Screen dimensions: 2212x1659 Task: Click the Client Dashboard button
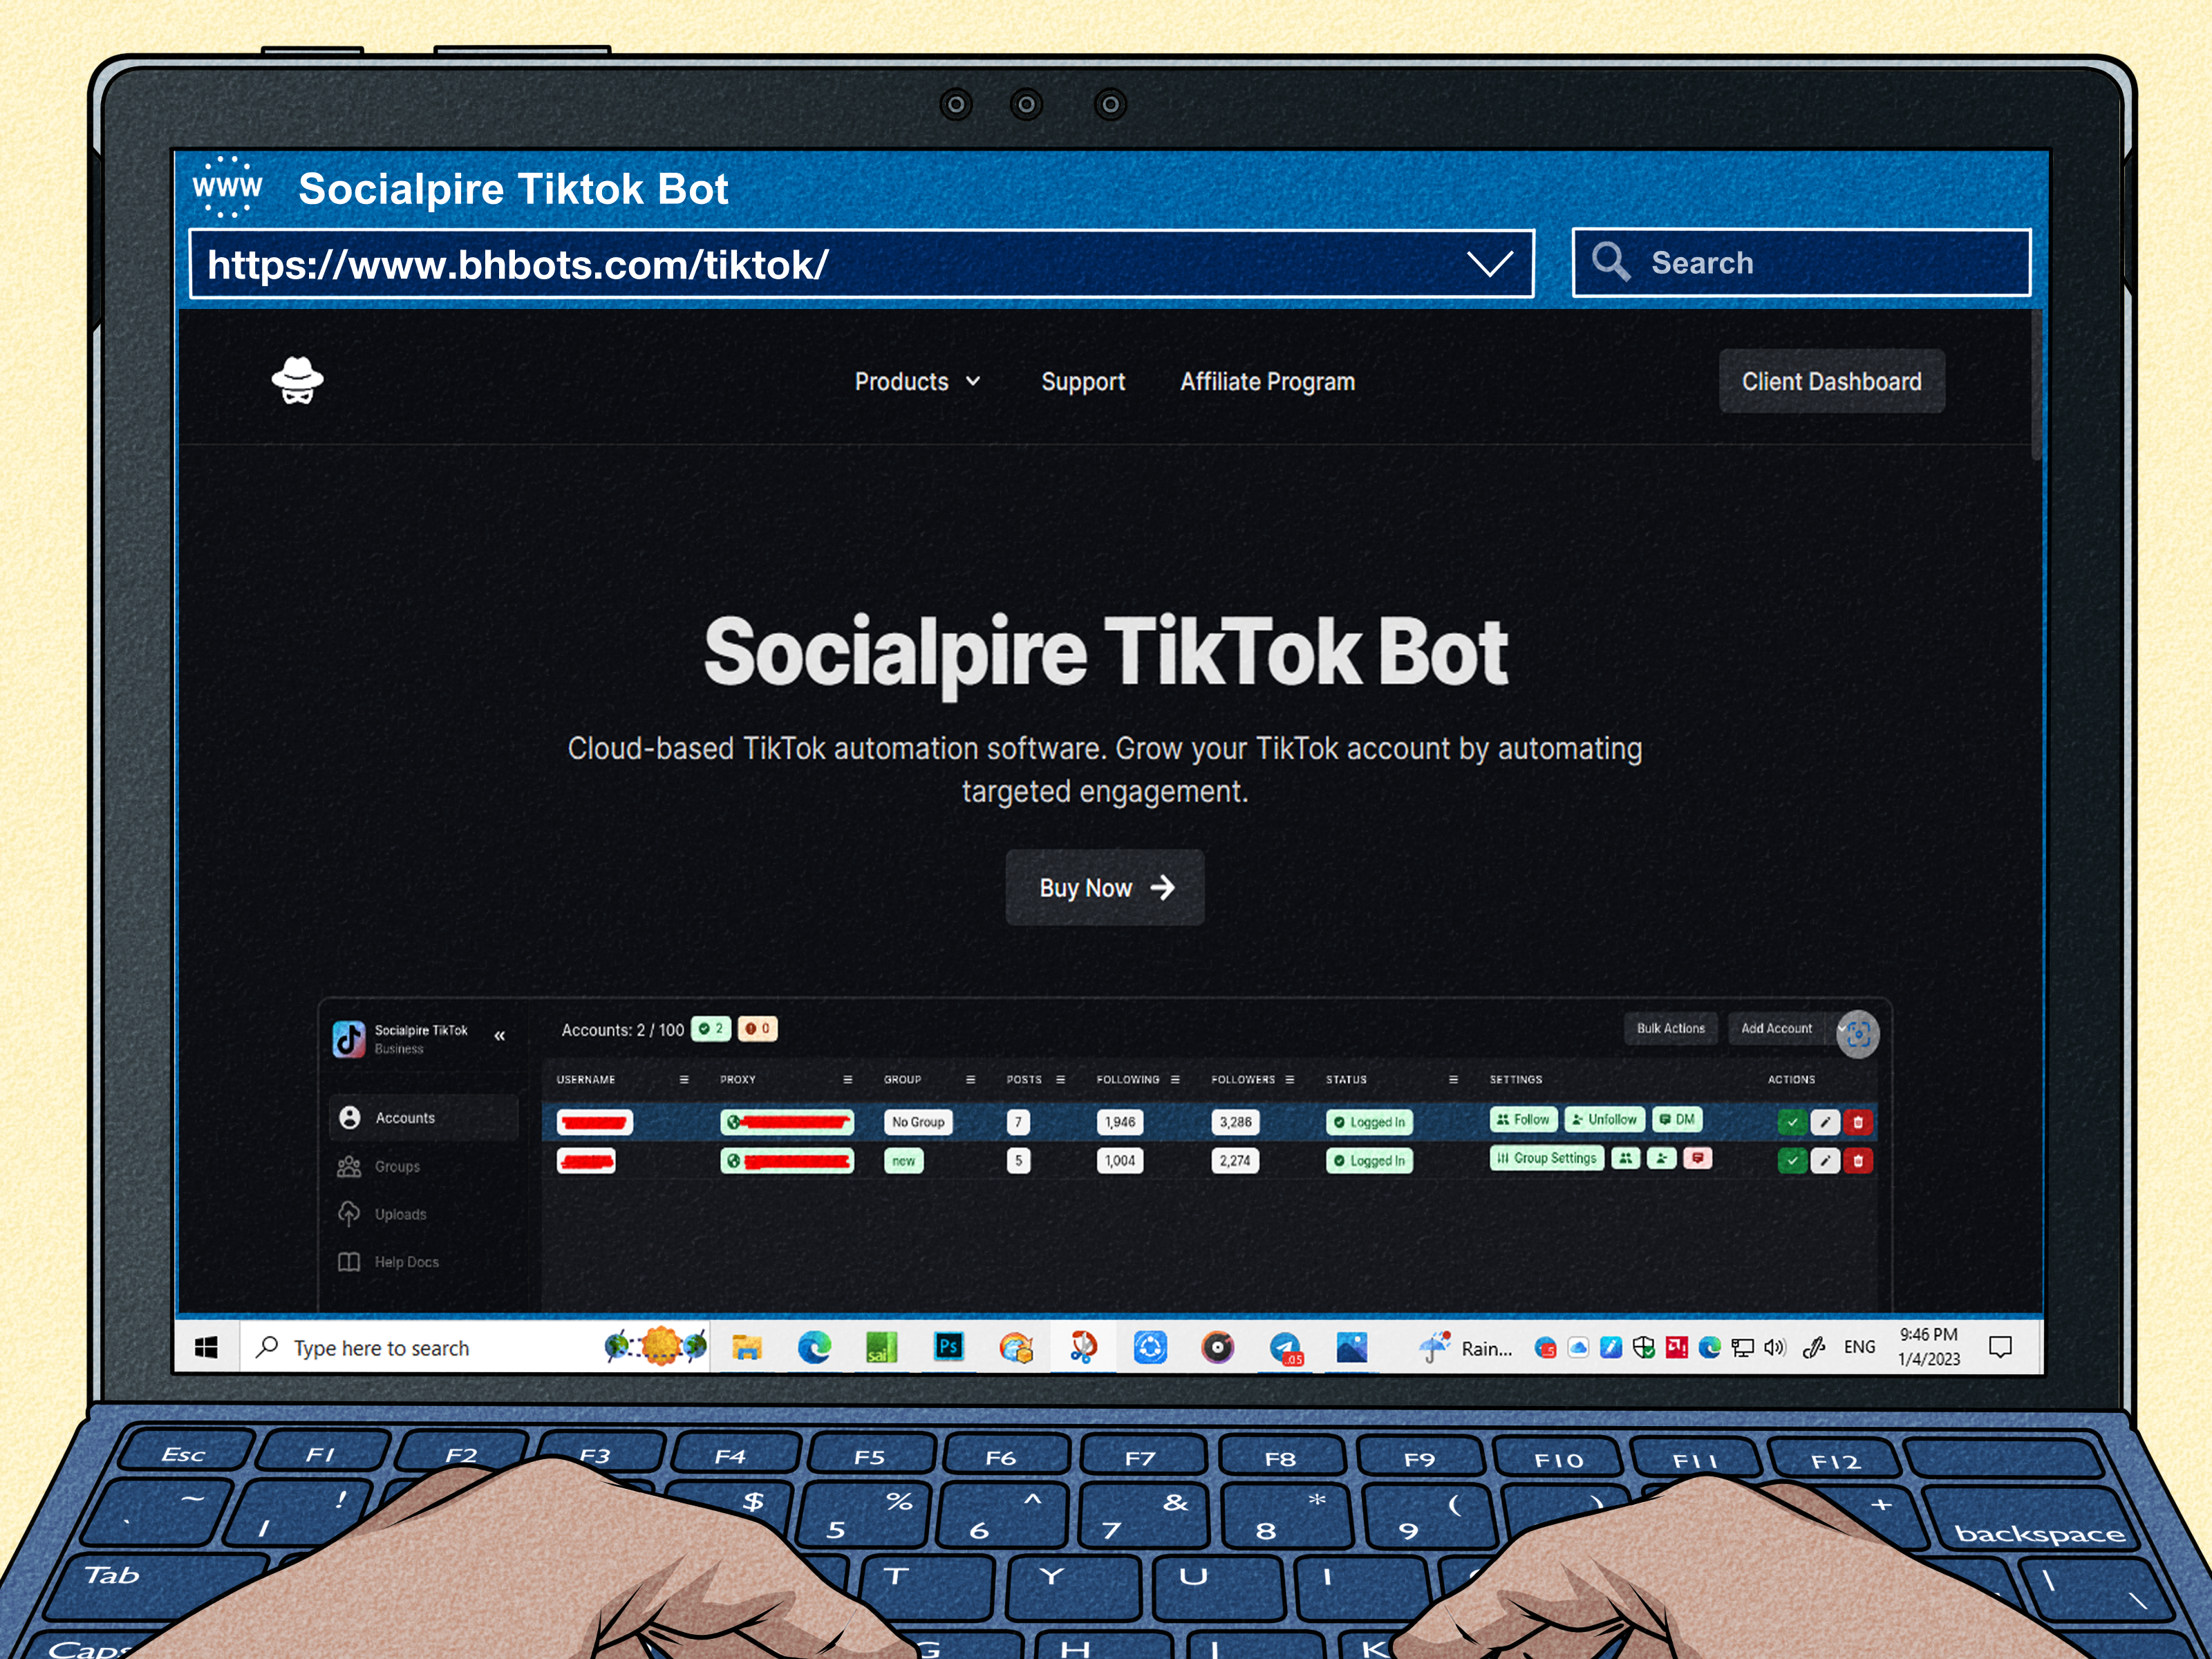pyautogui.click(x=1832, y=381)
